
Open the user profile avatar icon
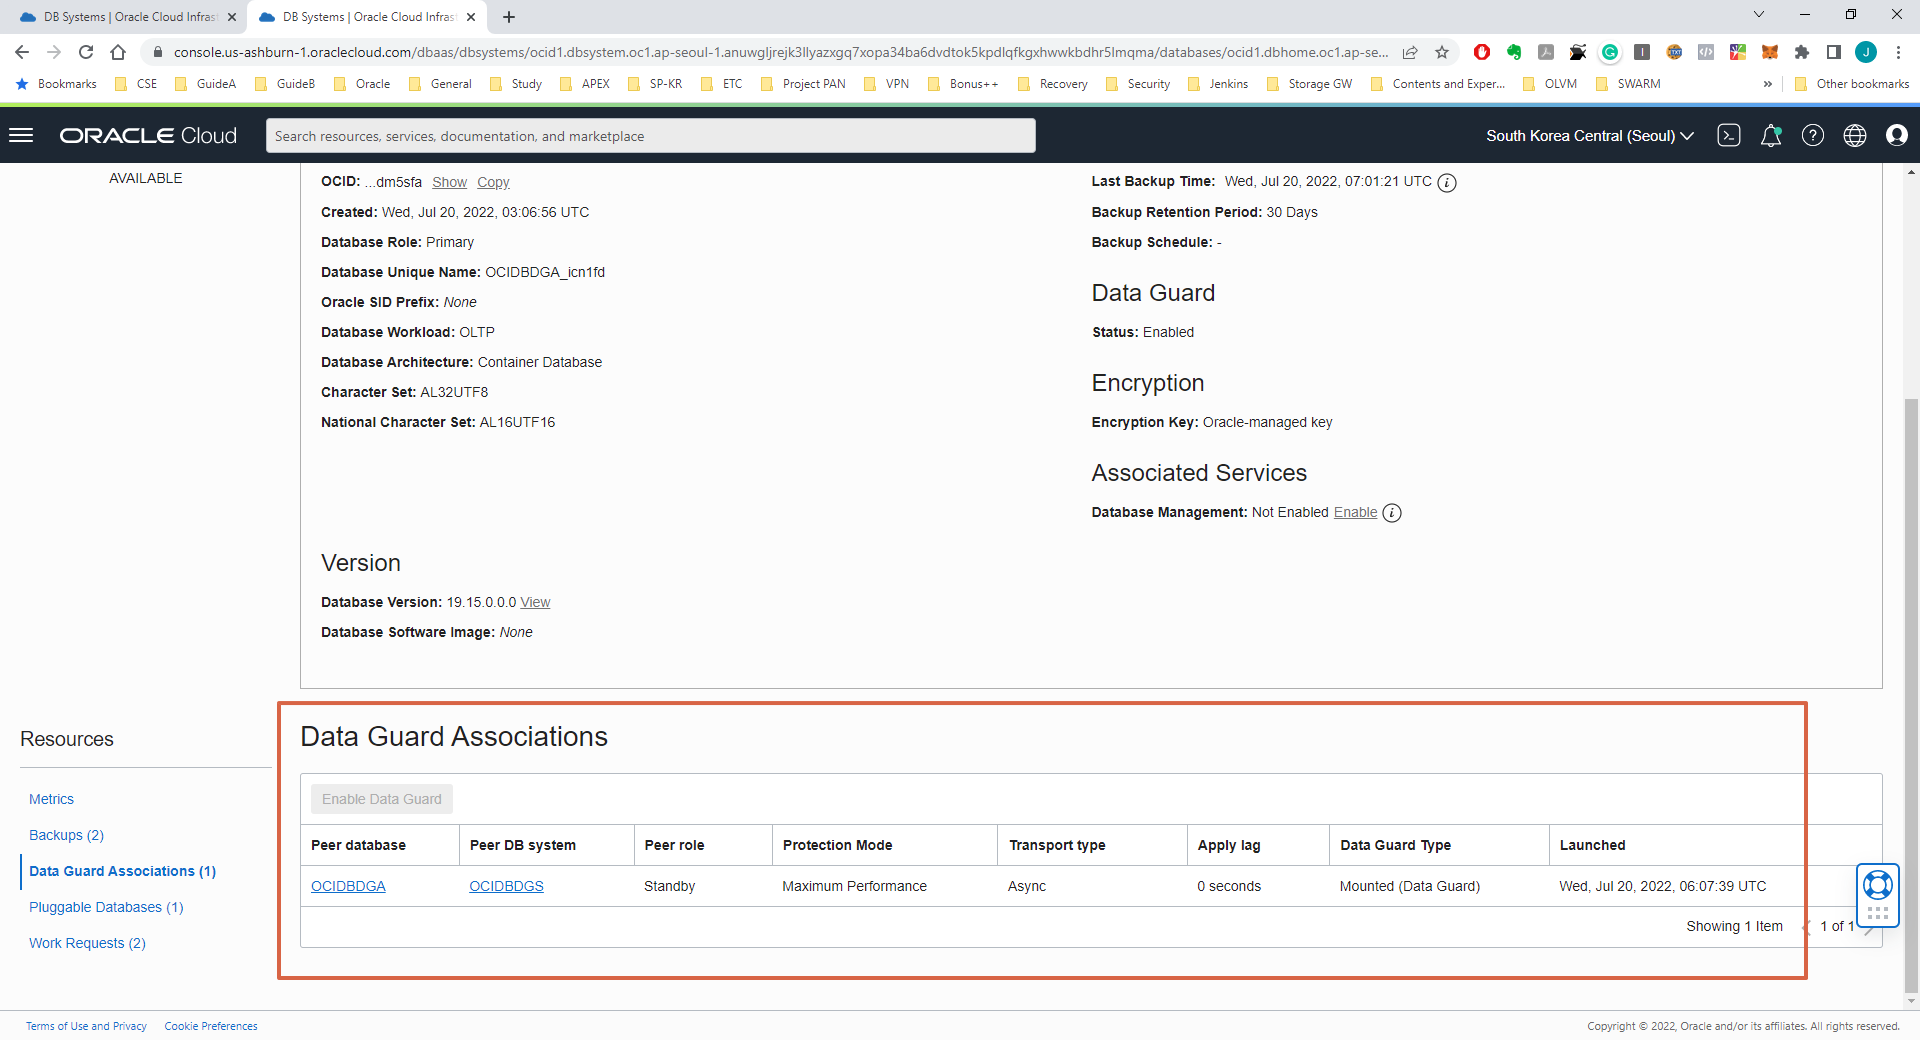(1897, 135)
